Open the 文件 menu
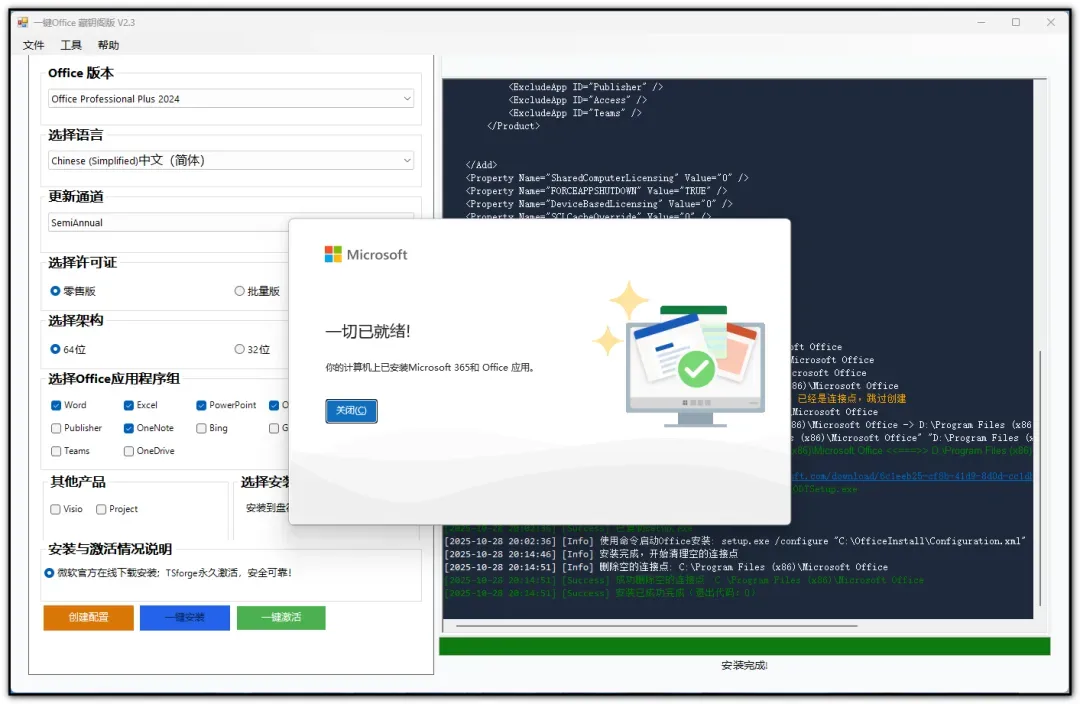 (x=33, y=45)
